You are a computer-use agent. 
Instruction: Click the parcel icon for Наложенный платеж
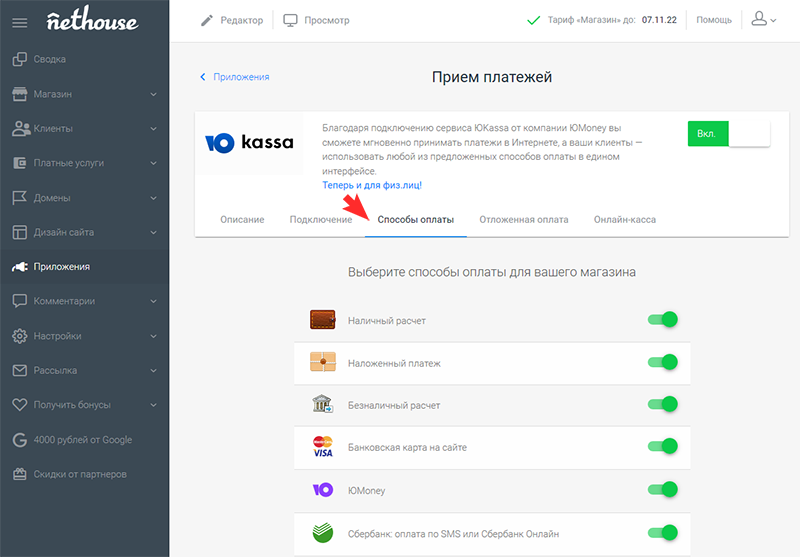click(322, 362)
